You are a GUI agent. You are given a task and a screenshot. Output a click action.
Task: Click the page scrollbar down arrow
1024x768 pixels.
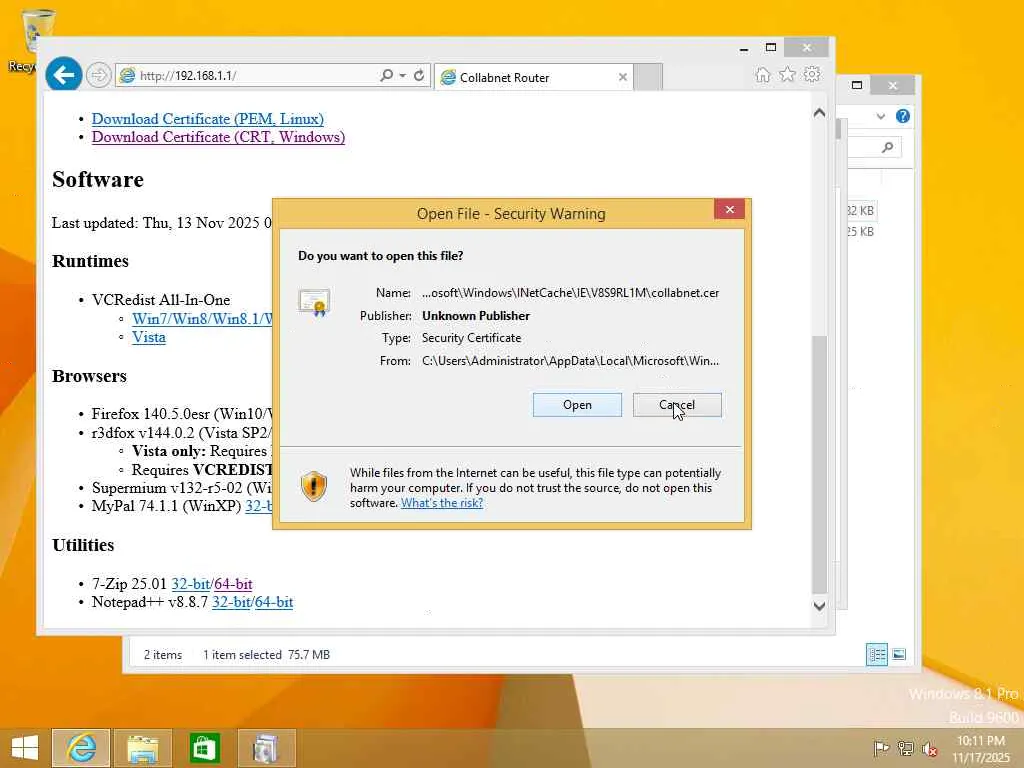tap(820, 606)
